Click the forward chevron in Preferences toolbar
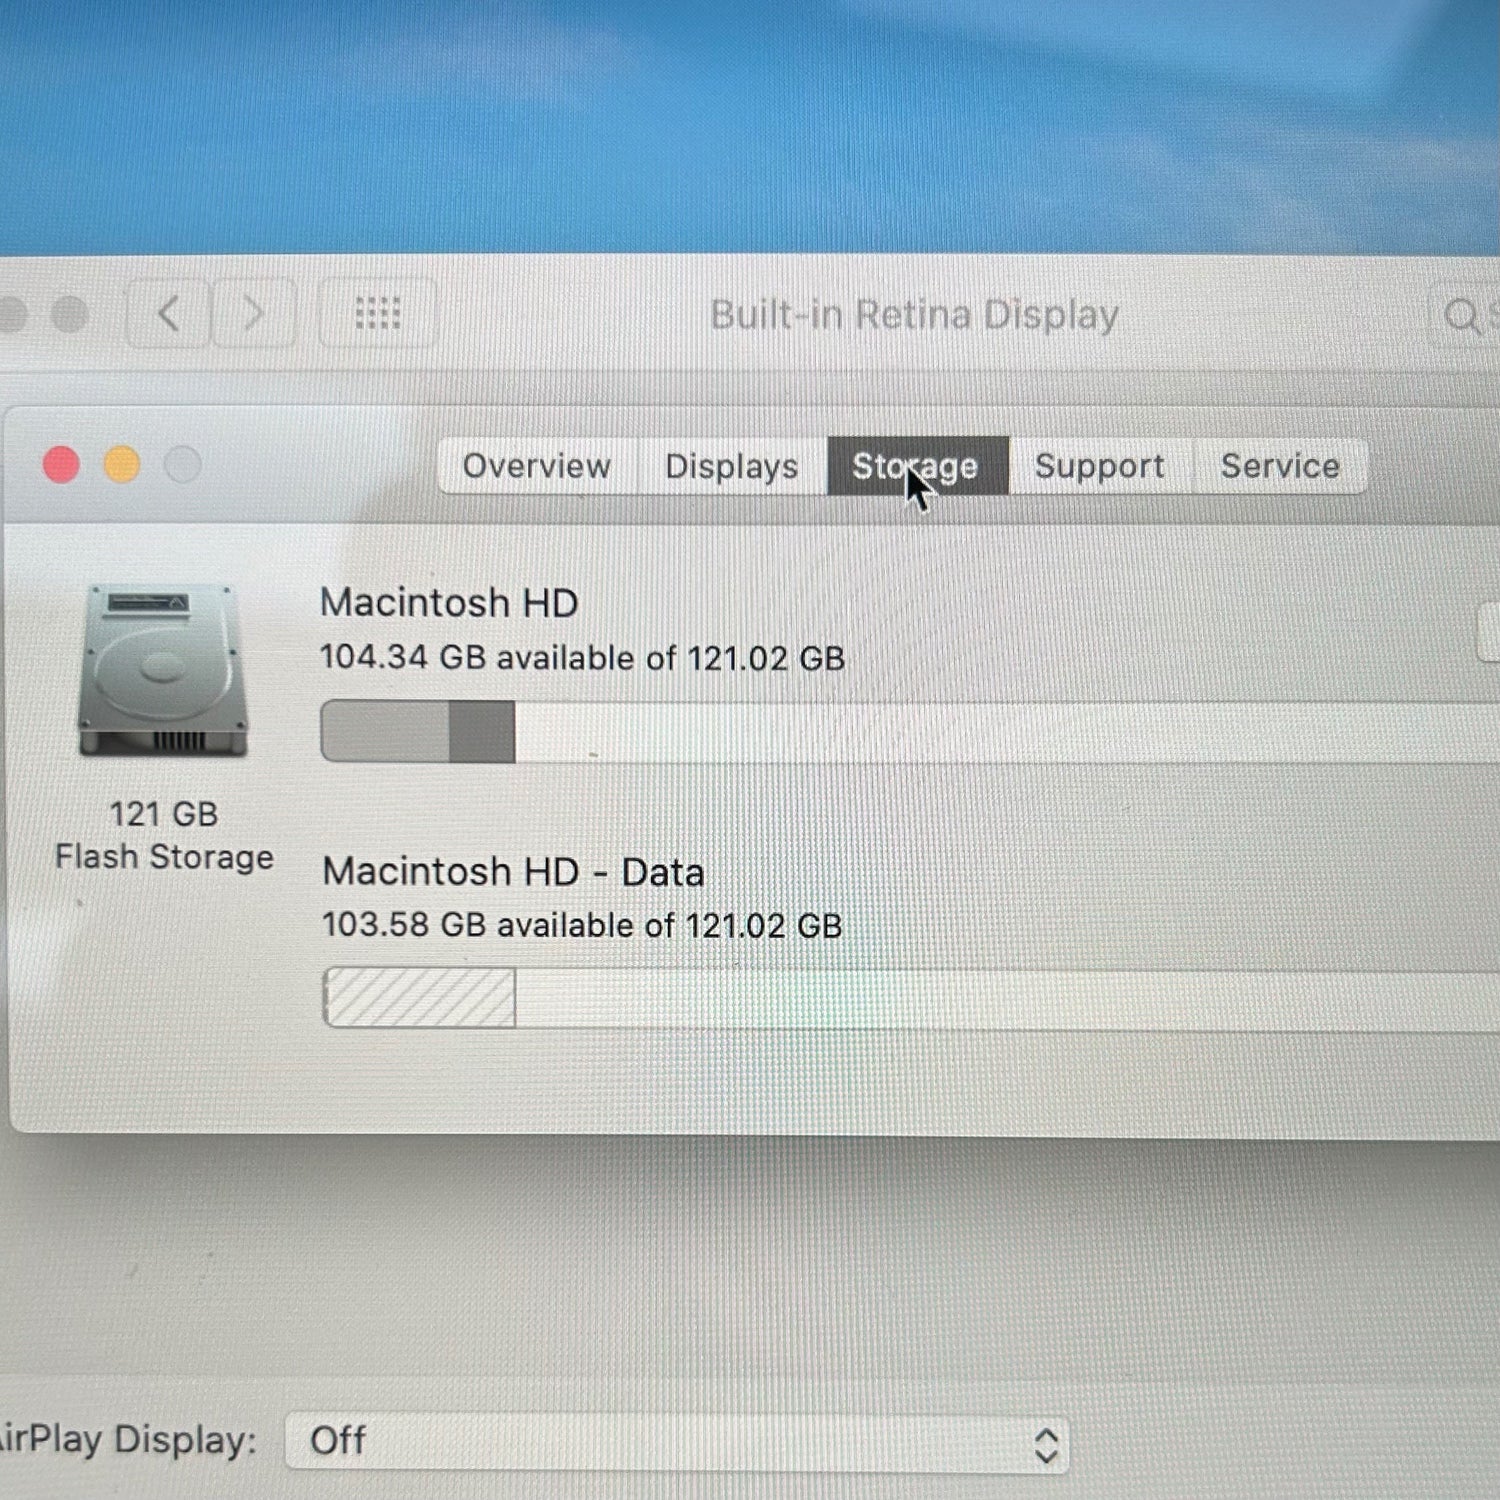1500x1500 pixels. pos(254,314)
